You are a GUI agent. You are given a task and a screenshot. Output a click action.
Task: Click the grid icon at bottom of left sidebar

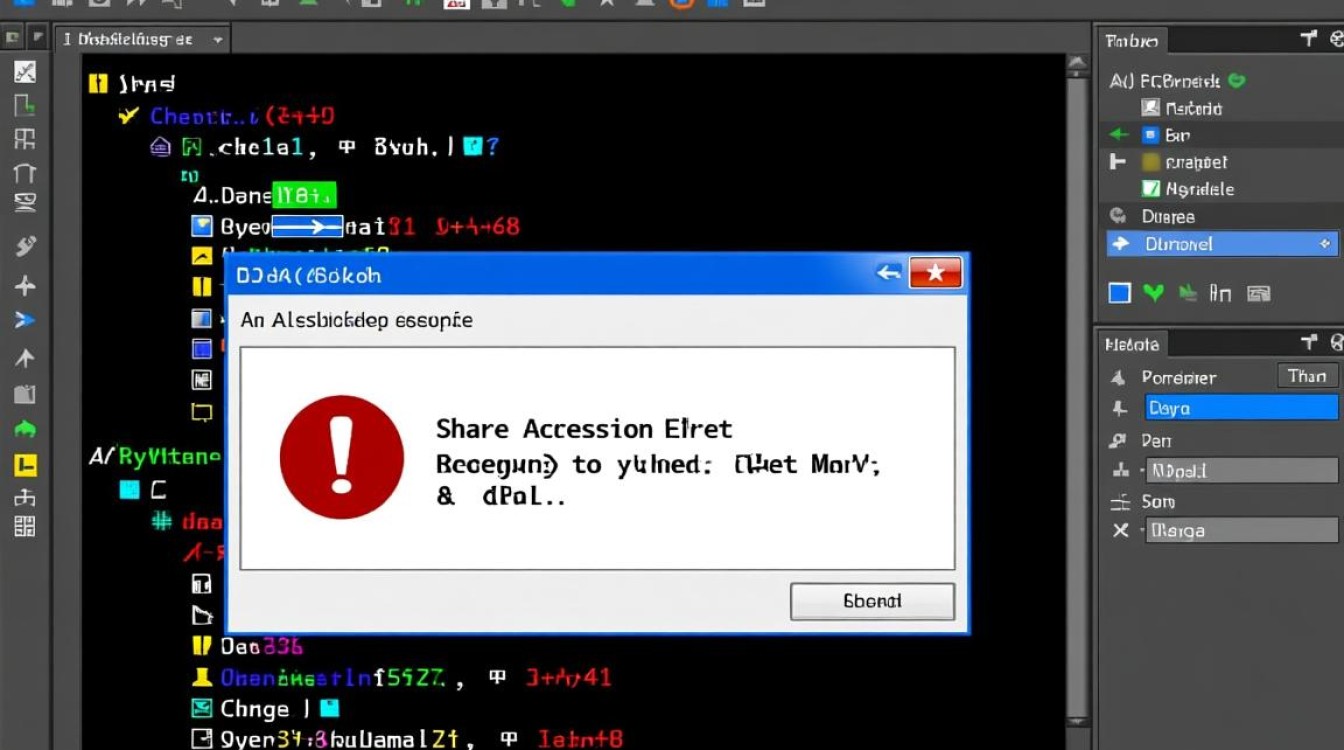(x=25, y=527)
